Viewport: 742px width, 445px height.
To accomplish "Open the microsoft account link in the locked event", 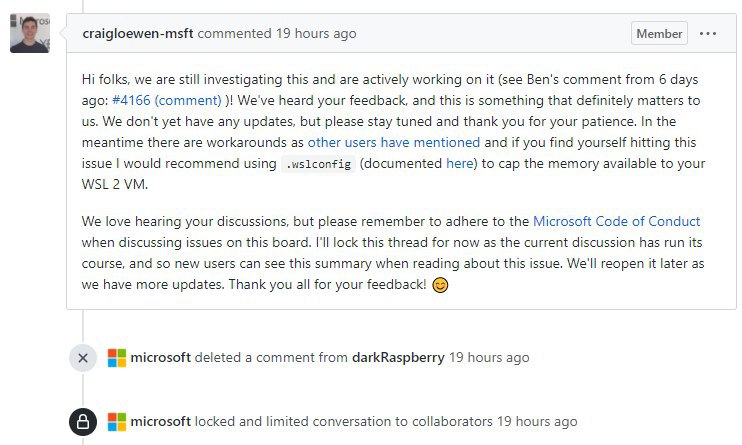I will 161,421.
